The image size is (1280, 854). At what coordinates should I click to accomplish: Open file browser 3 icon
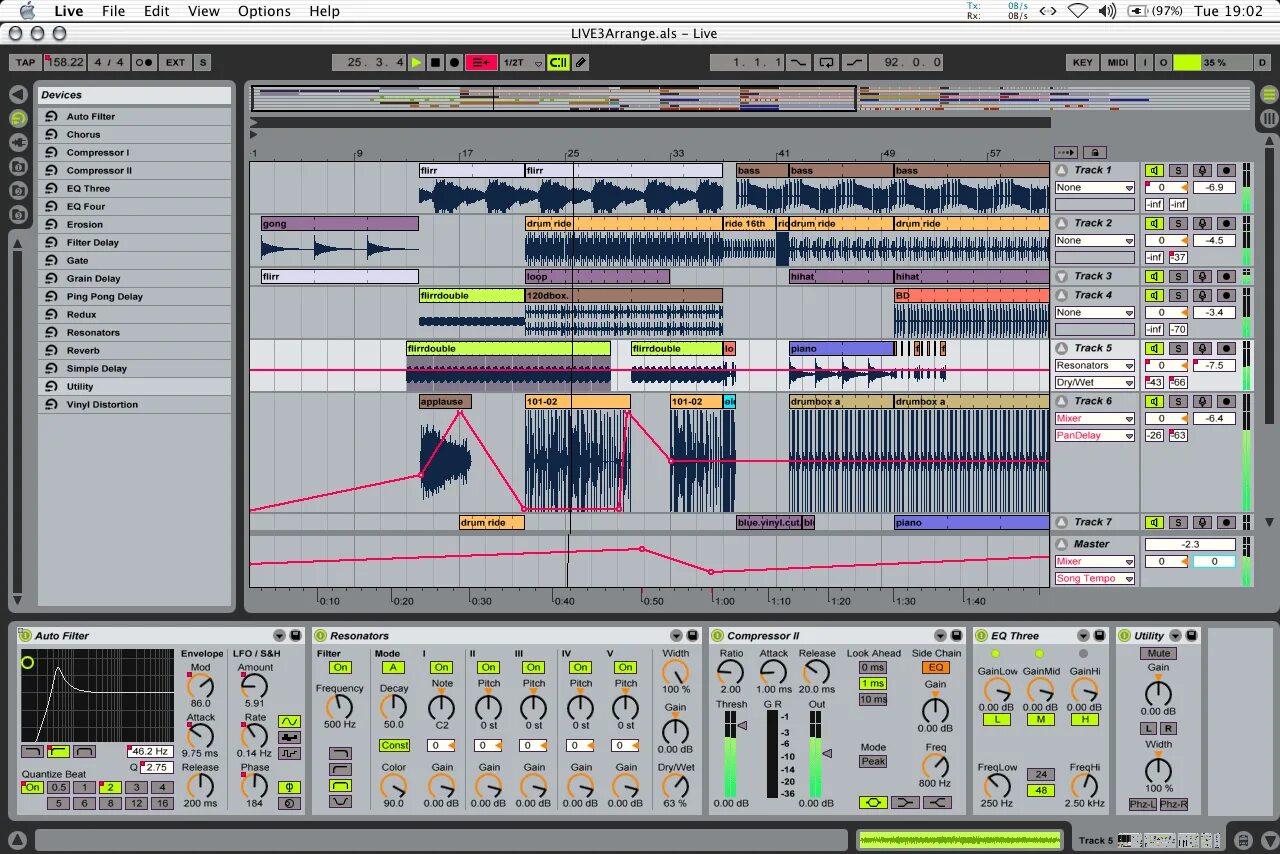(x=18, y=214)
